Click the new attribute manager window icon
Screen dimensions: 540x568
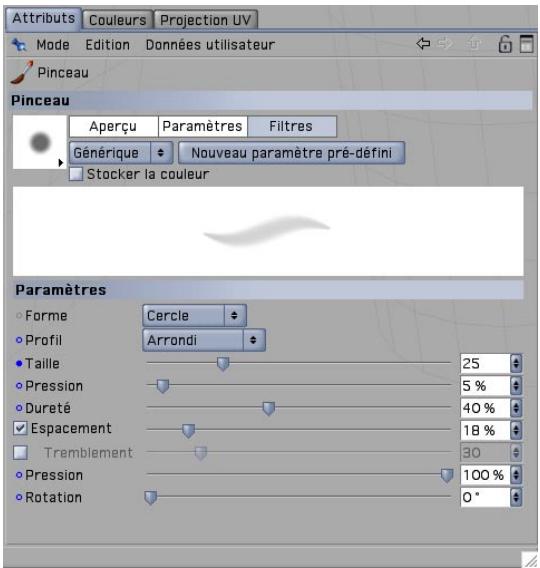point(527,44)
